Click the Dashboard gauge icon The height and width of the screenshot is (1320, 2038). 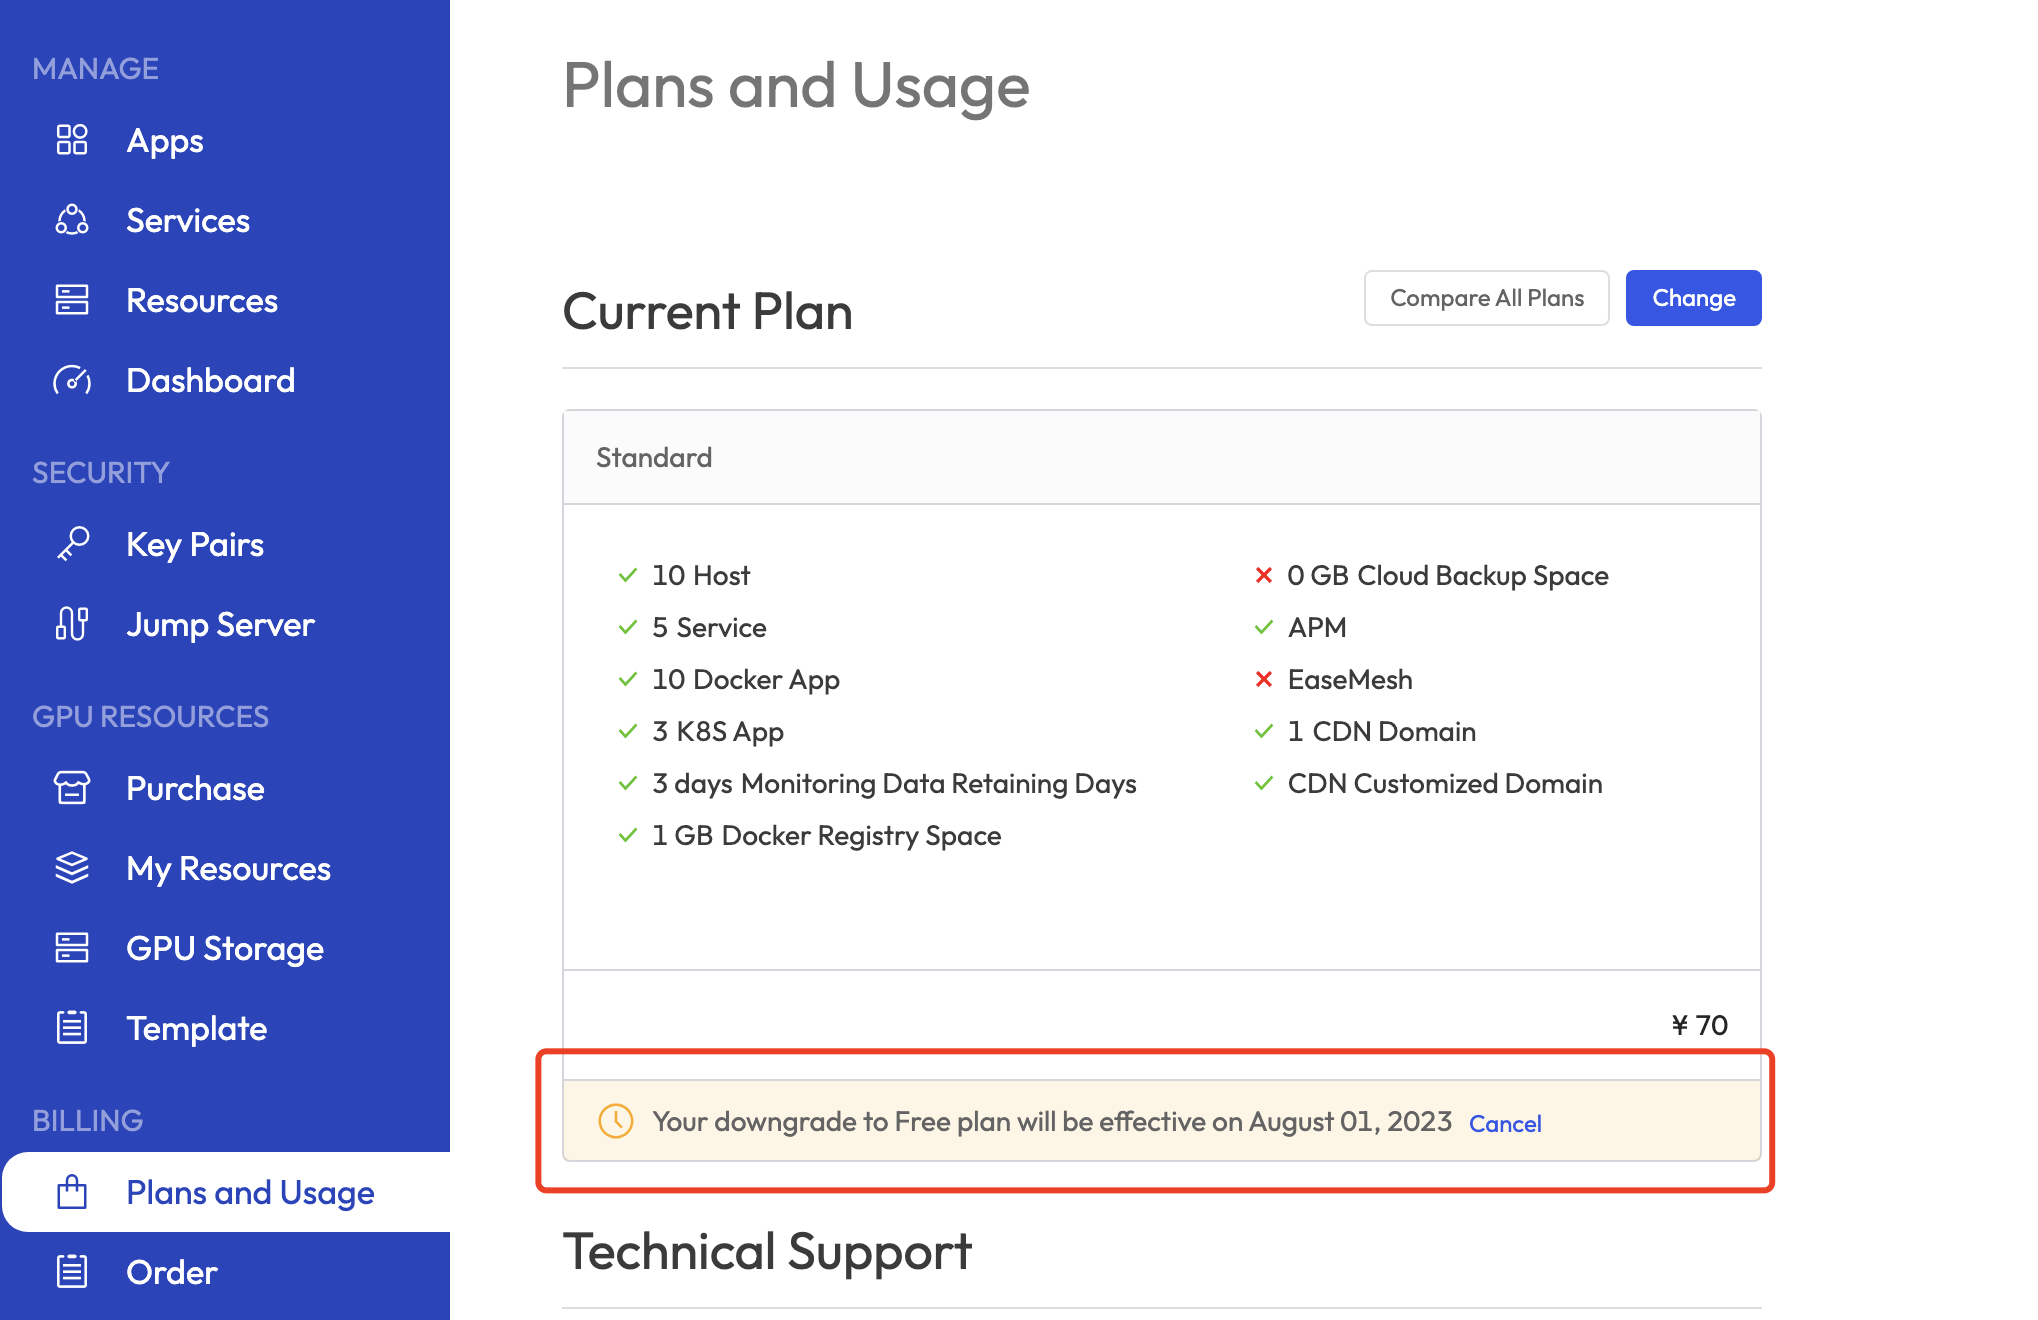pyautogui.click(x=72, y=380)
